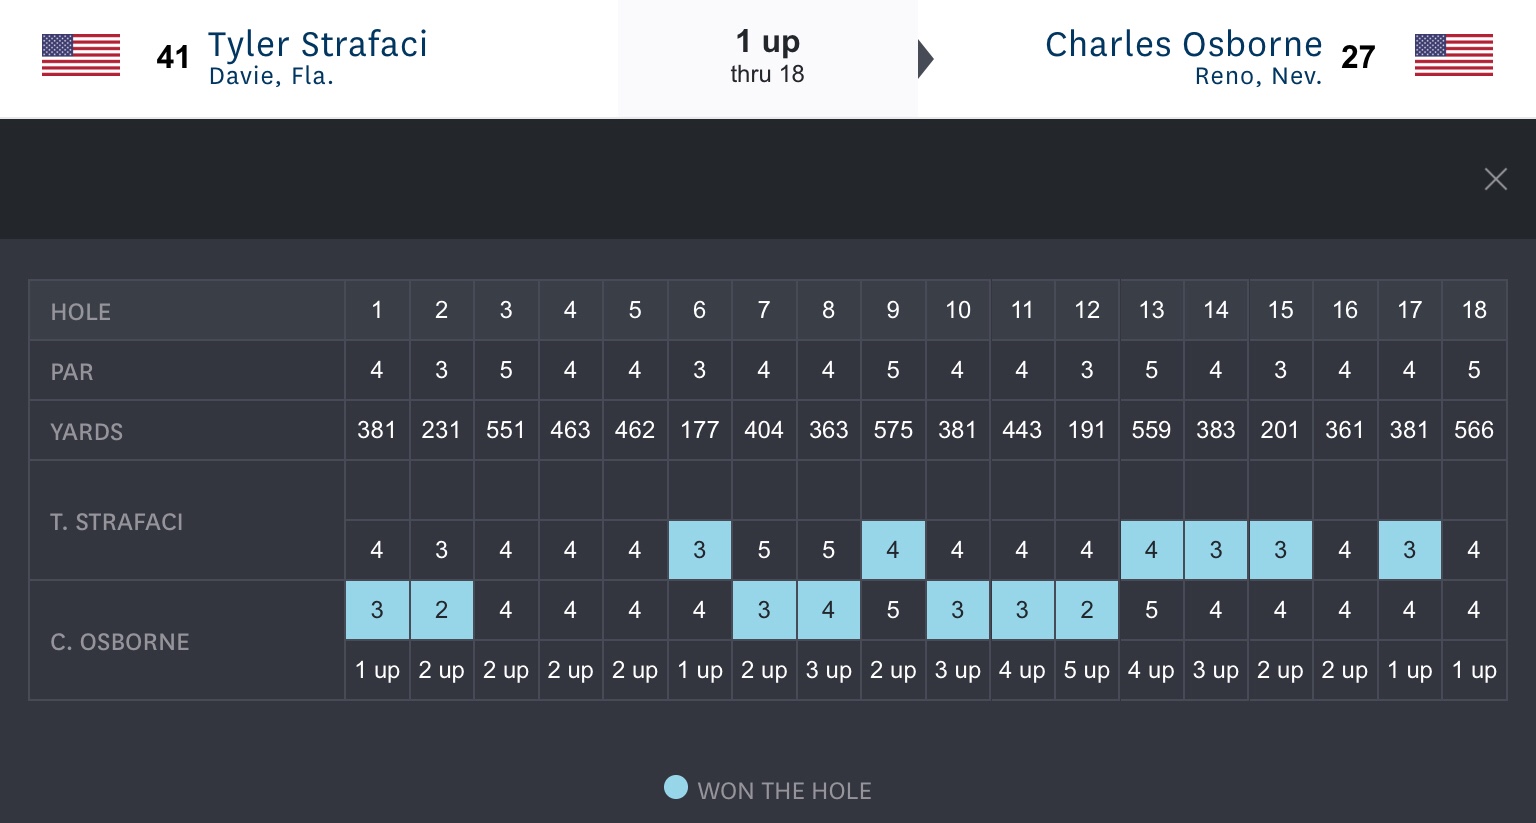Click the C. OSBORNE row label

point(120,642)
